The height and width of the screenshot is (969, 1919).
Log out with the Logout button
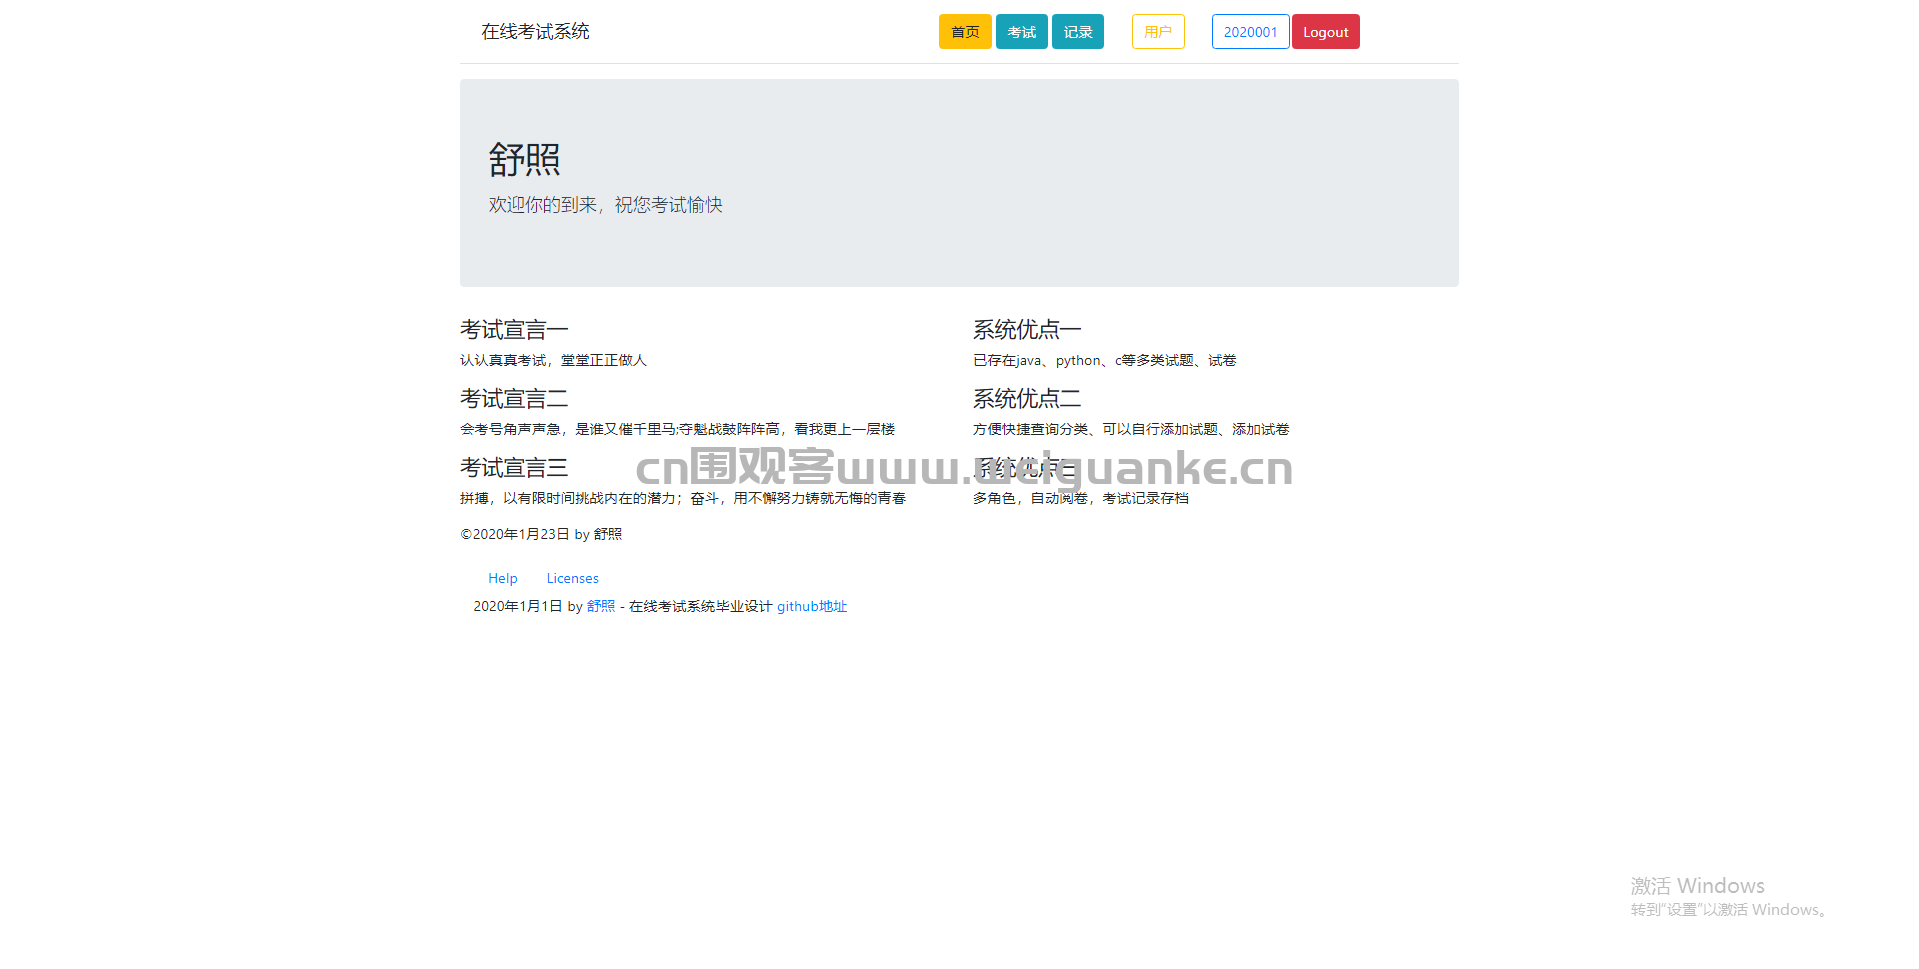[x=1325, y=32]
